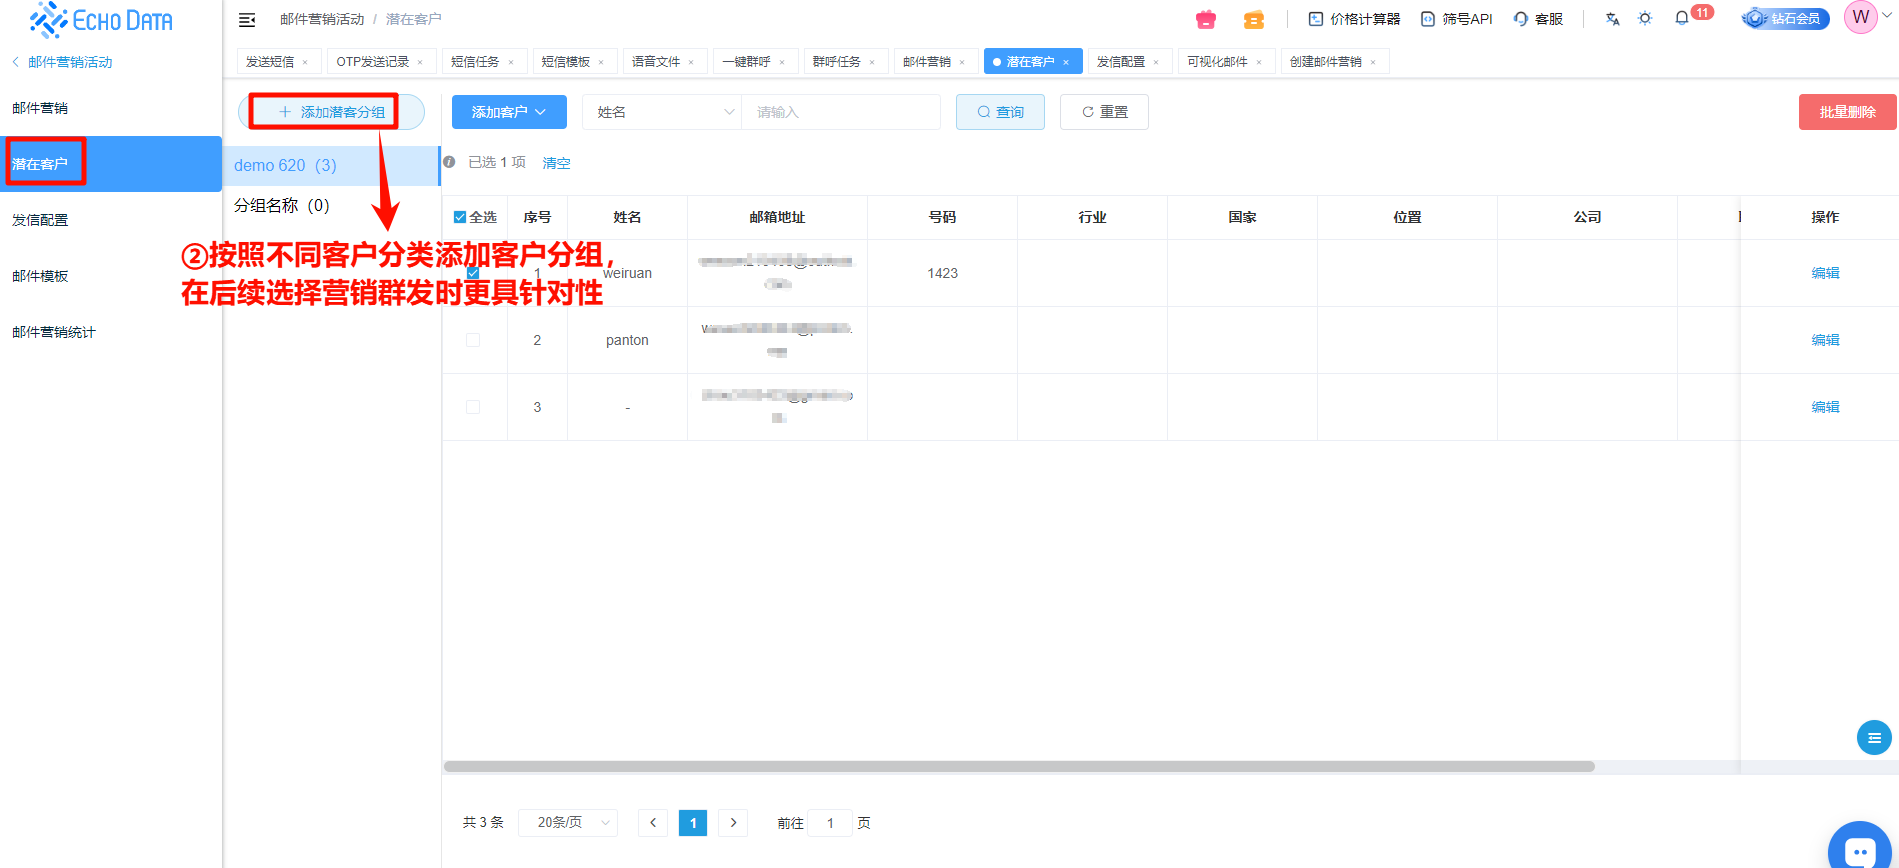Open notifications bell with 11 badge
The width and height of the screenshot is (1899, 868).
(x=1682, y=19)
